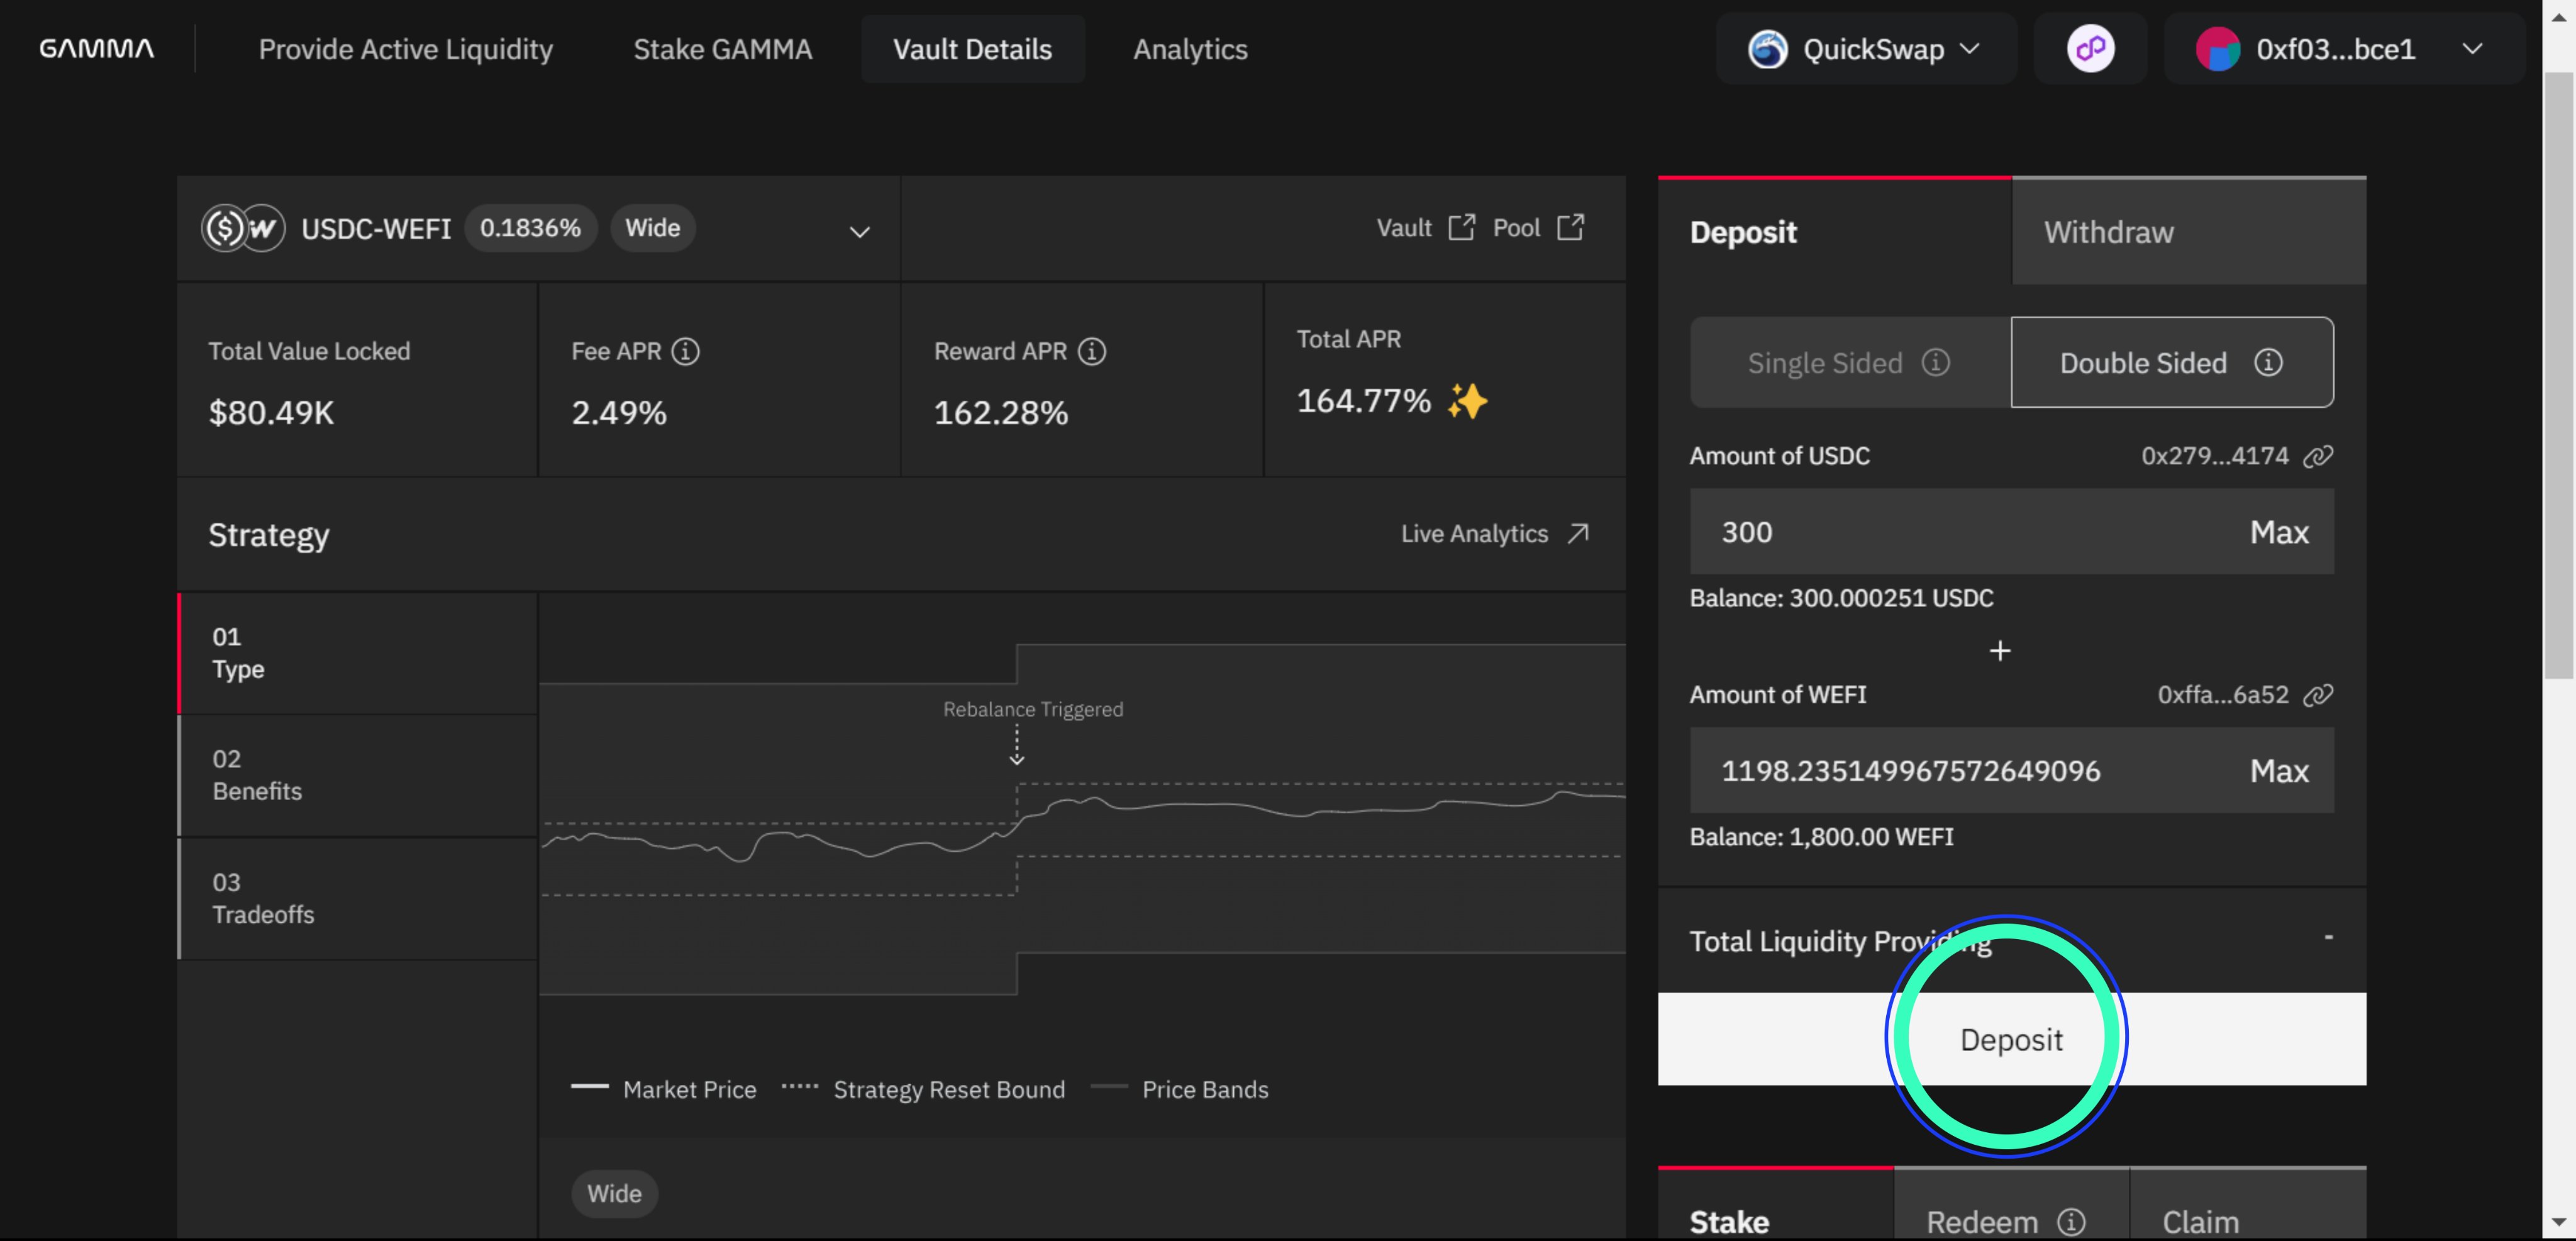Click the page vertical scrollbar thumb
Screen dimensions: 2576x1241
(x=2558, y=375)
